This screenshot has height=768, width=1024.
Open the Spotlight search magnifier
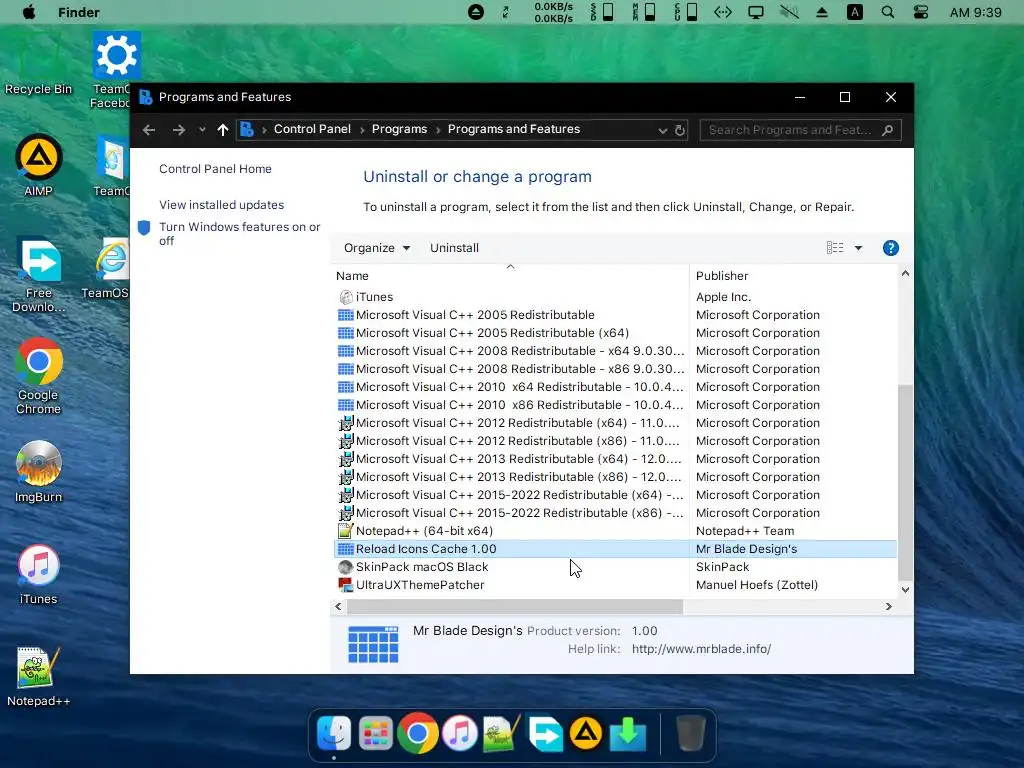point(888,12)
